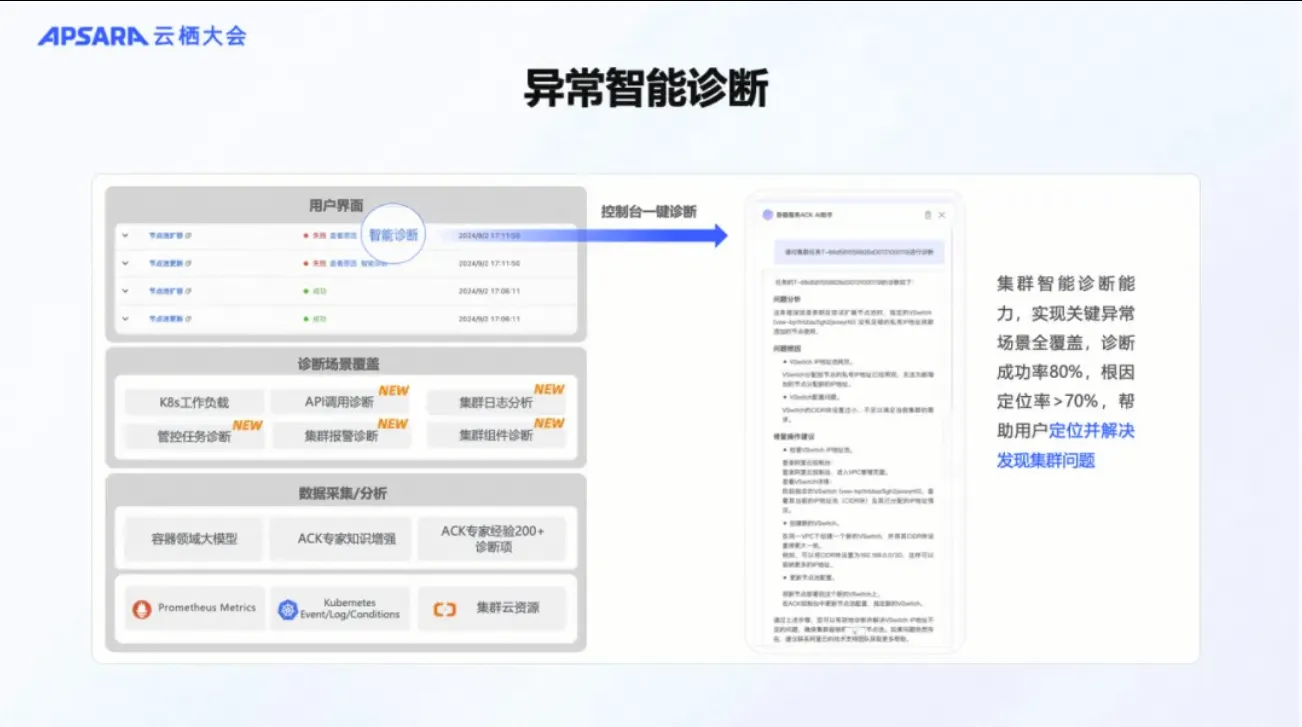
Task: Open 节点池扩容 link in the successful row
Action: [165, 291]
